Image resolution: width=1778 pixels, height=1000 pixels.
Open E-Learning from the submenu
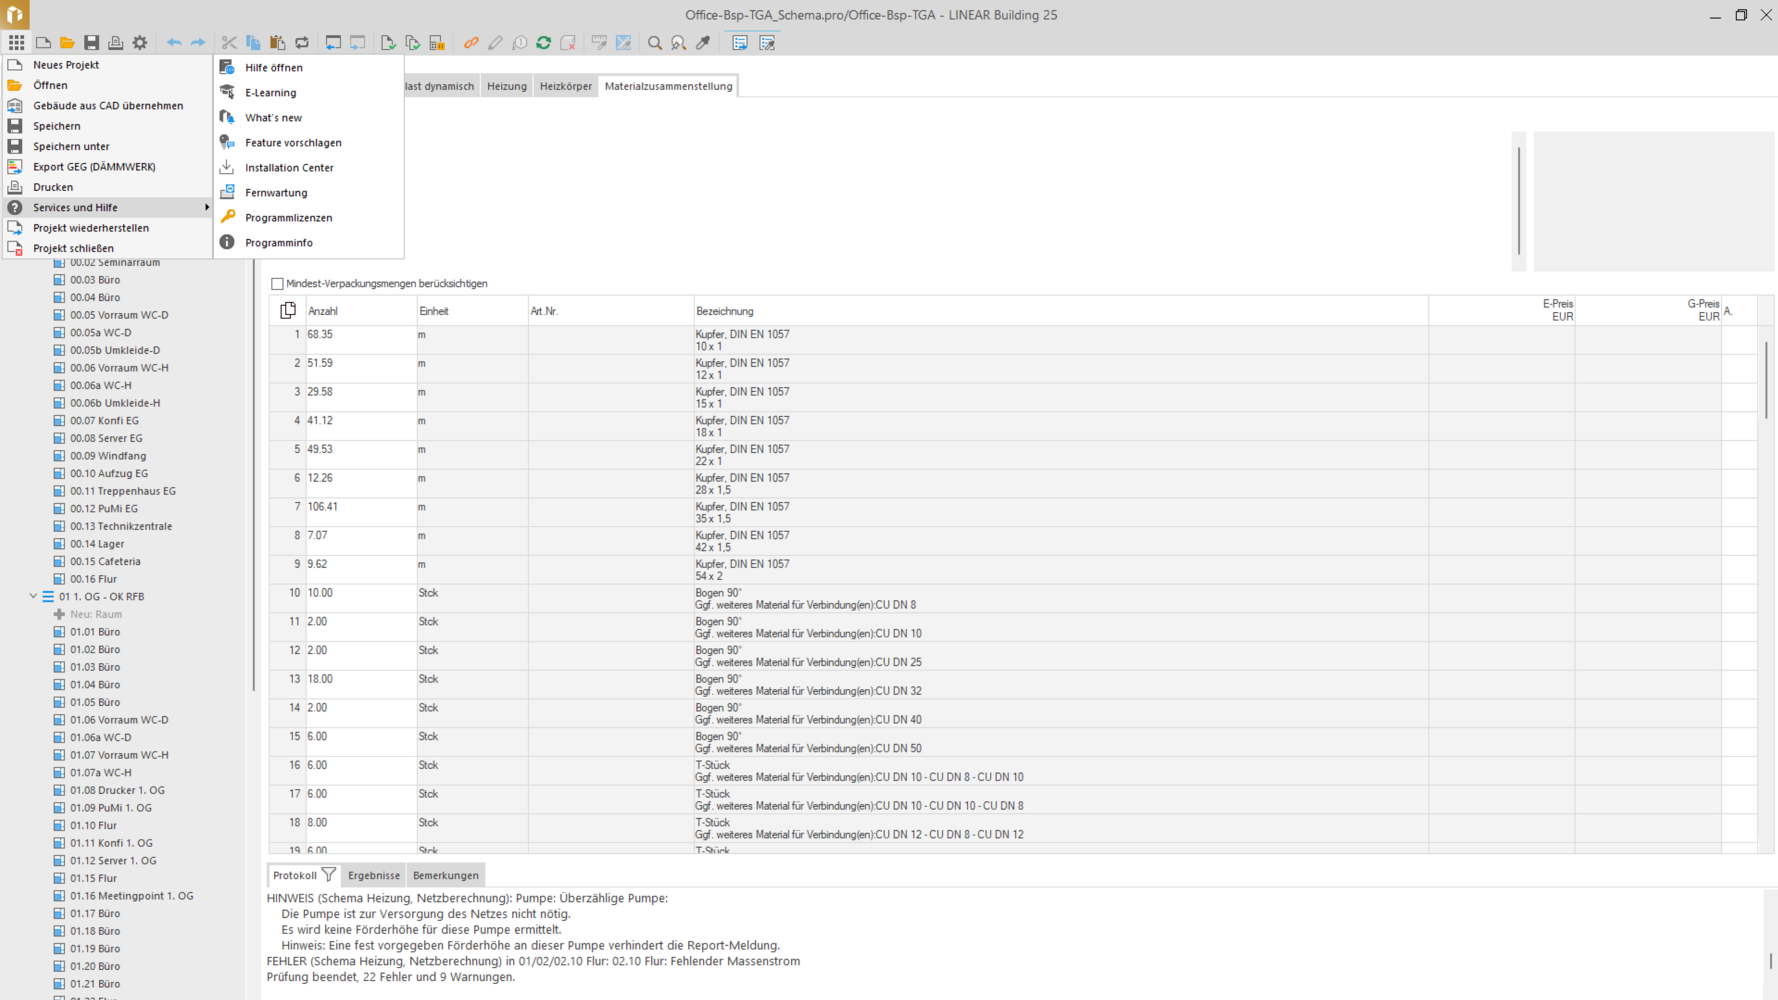309,93
